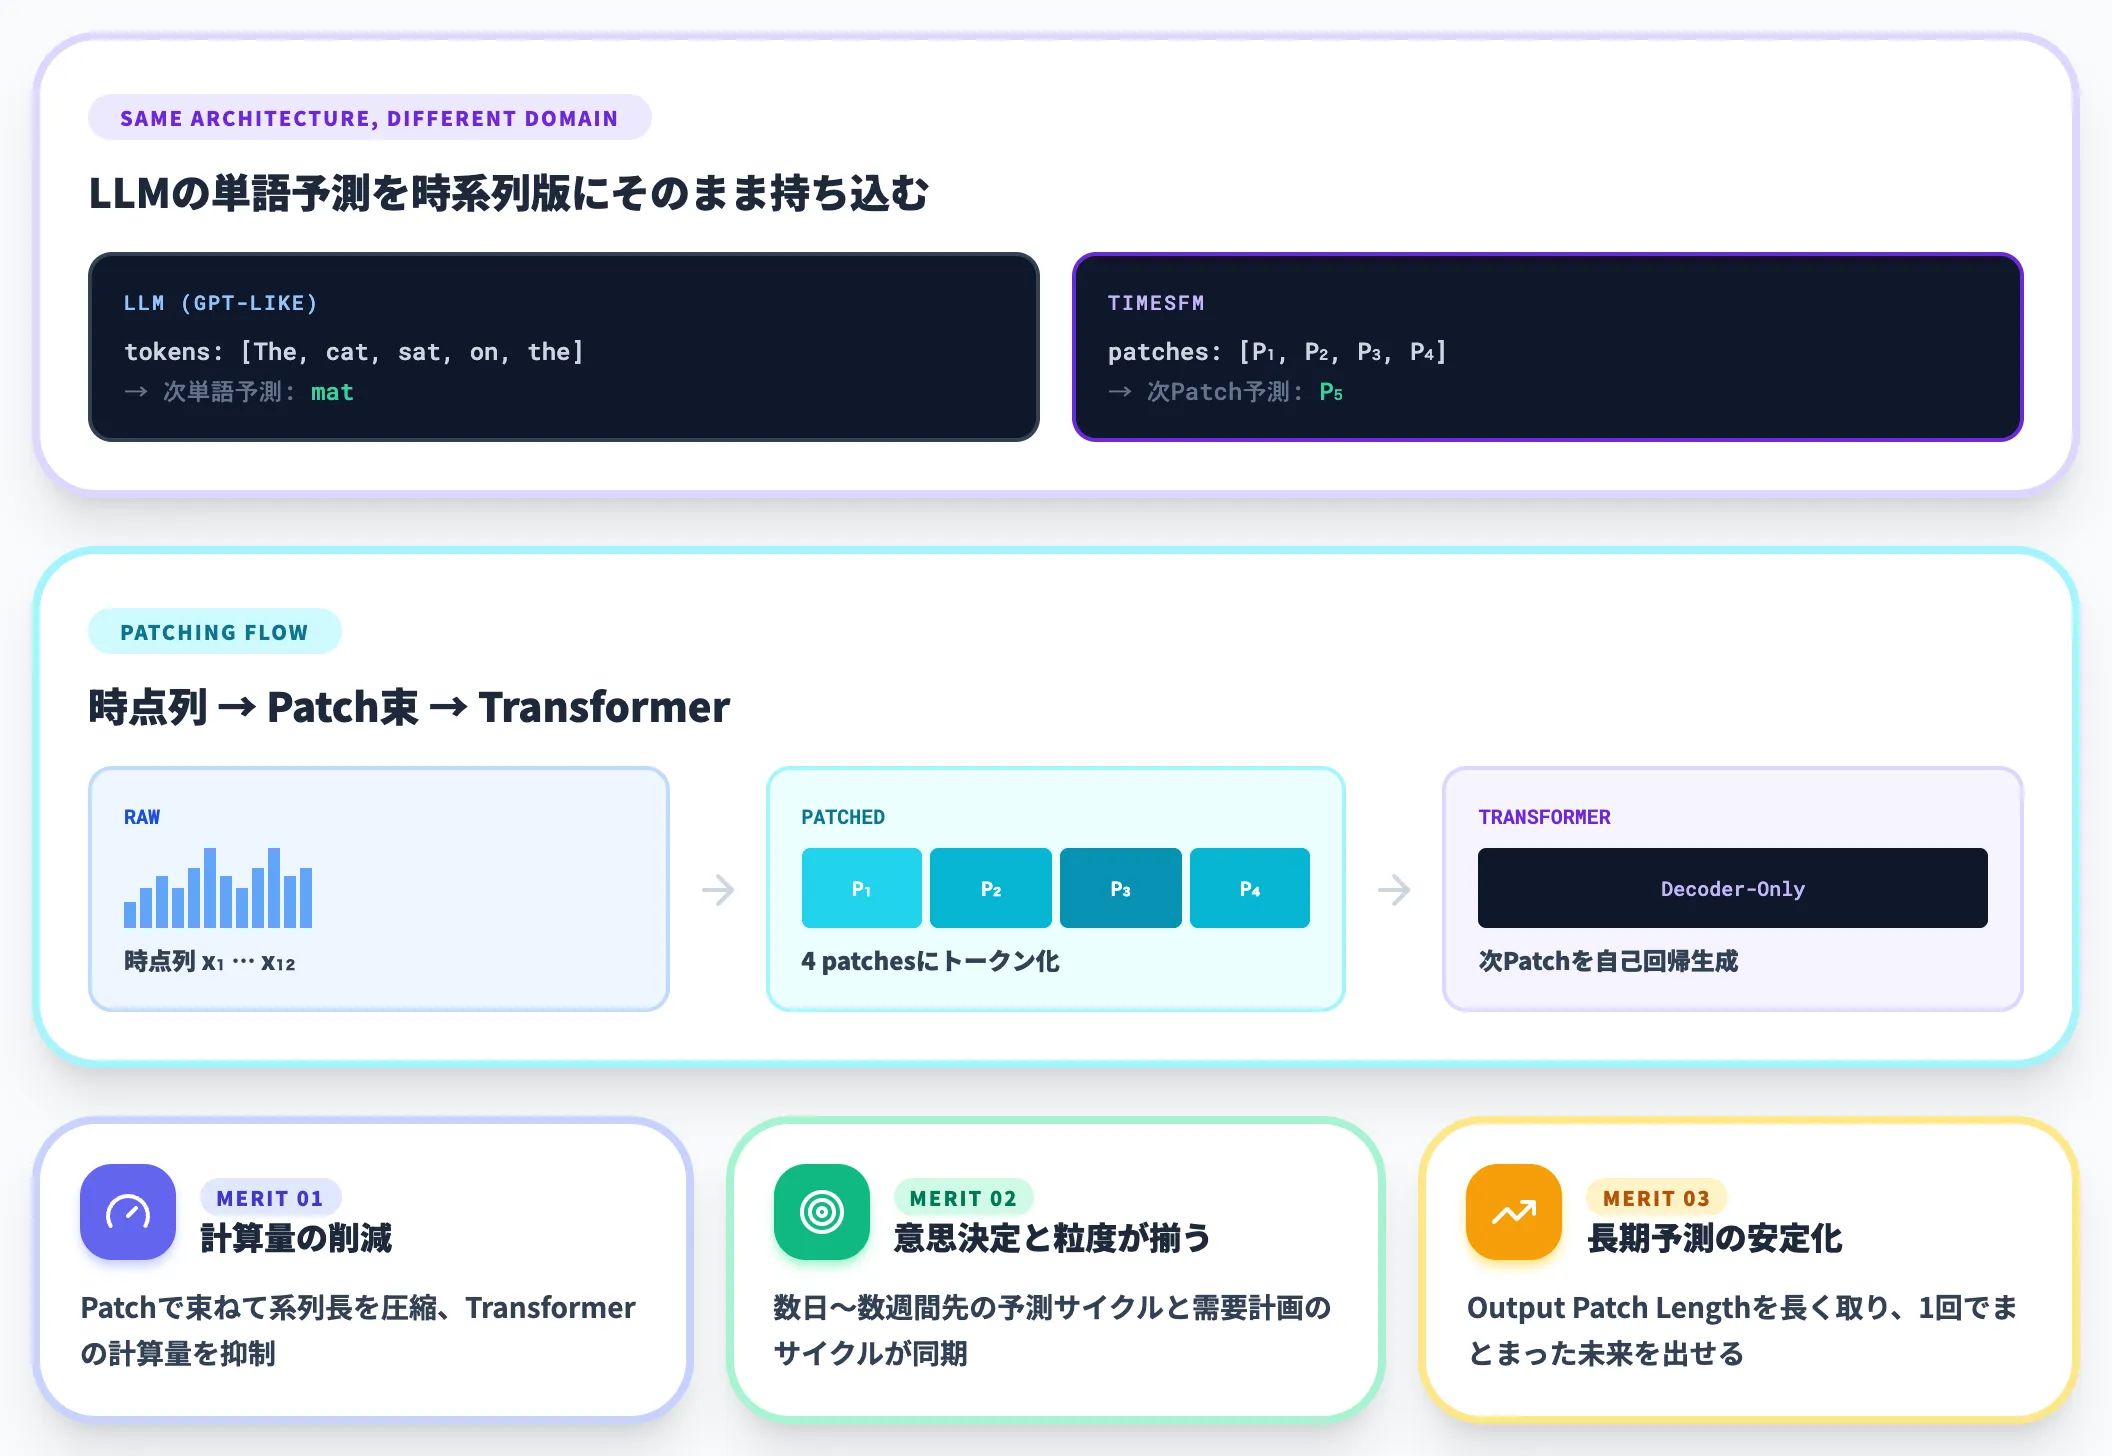
Task: Click the PATCHED label
Action: coord(843,817)
